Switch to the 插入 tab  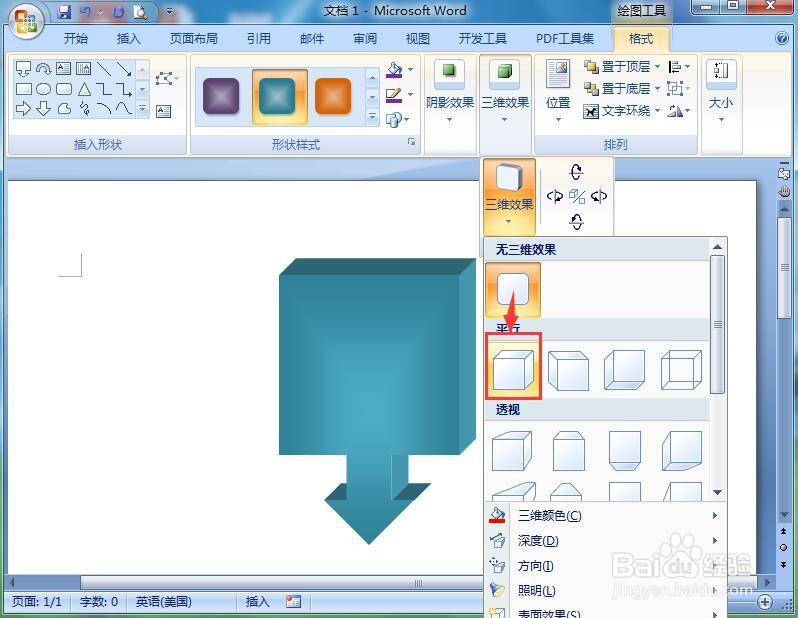click(x=128, y=39)
